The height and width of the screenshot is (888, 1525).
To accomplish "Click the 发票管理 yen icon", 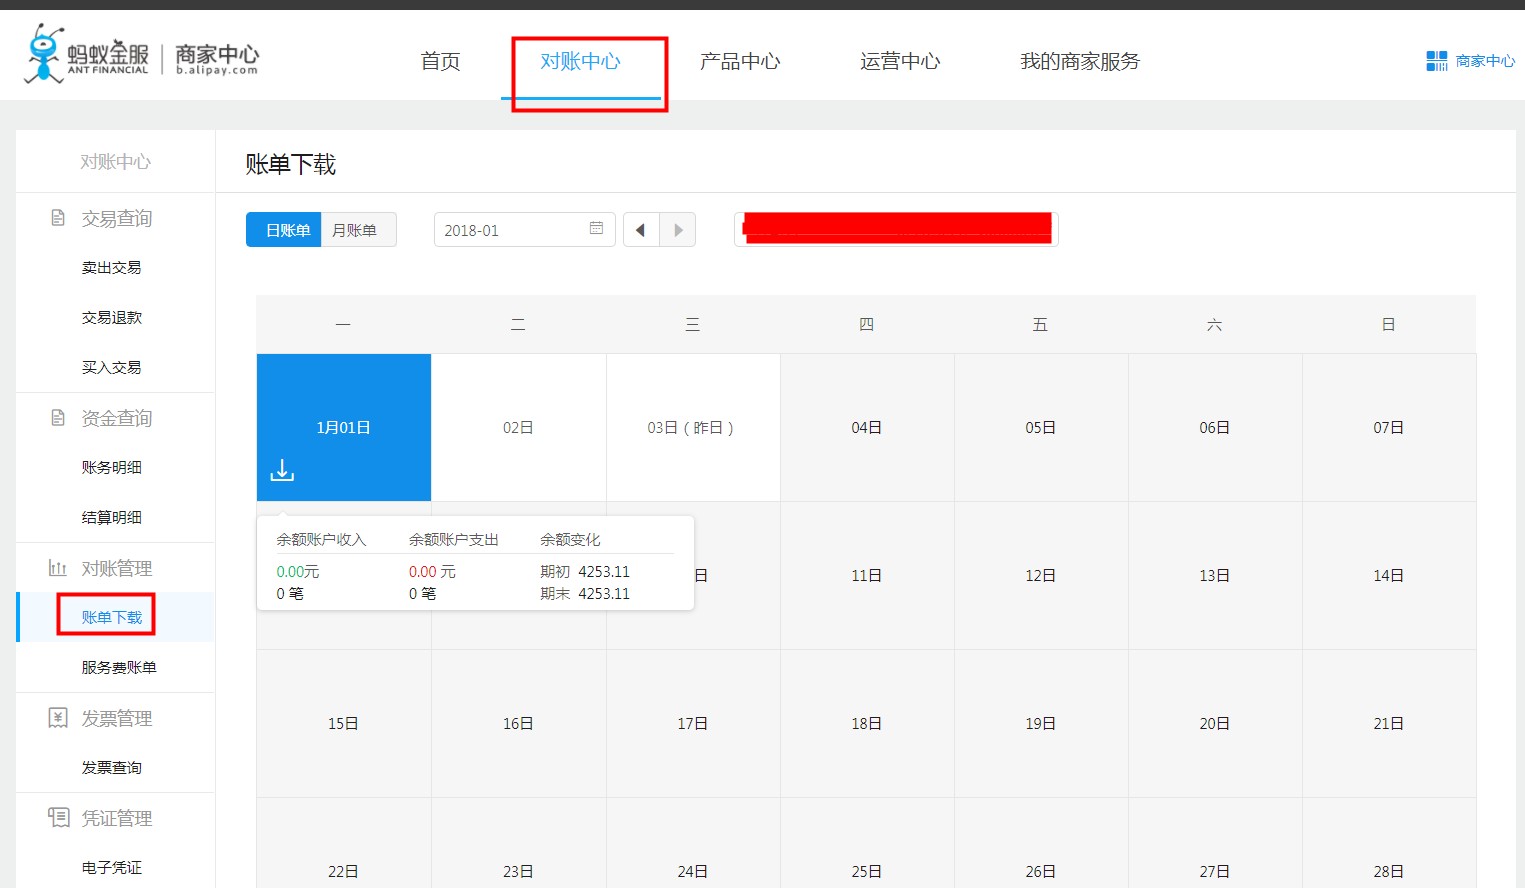I will click(58, 718).
